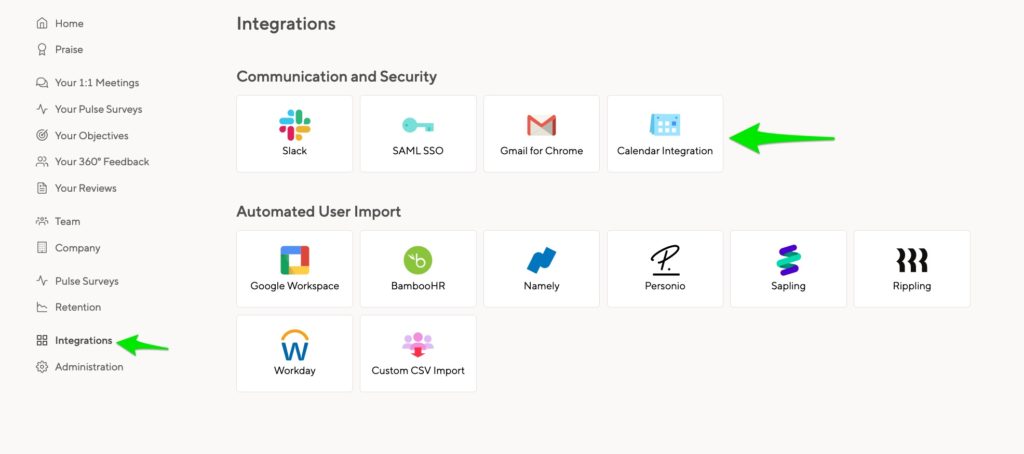This screenshot has width=1024, height=454.
Task: Open Your Pulse Surveys label
Action: (99, 110)
